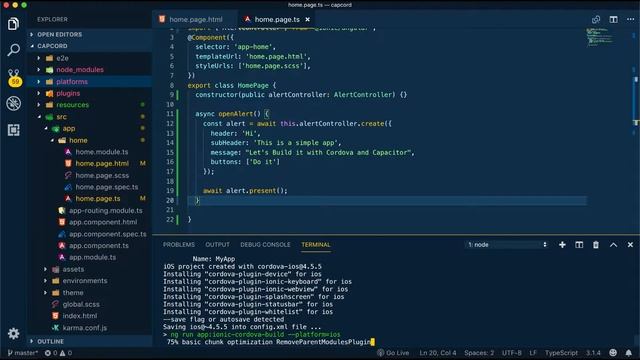Split the terminal panel
640x360 pixels.
click(579, 244)
